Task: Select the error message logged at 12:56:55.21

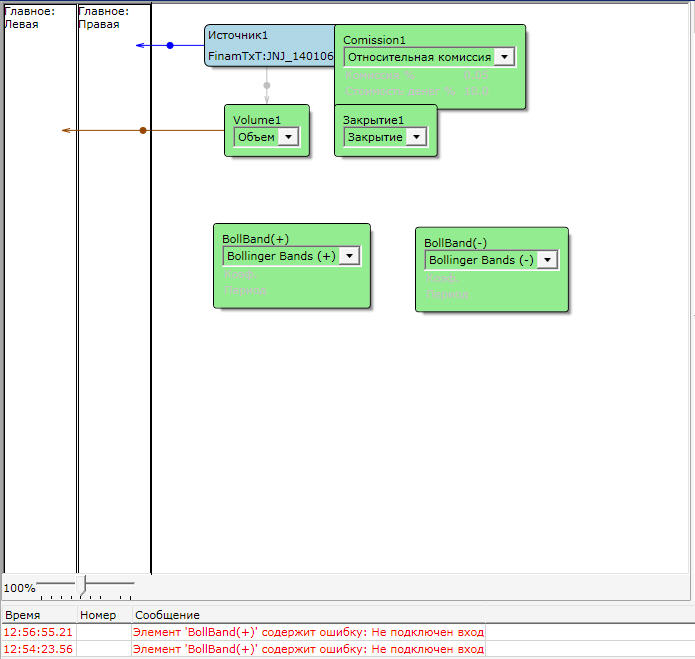Action: coord(308,632)
